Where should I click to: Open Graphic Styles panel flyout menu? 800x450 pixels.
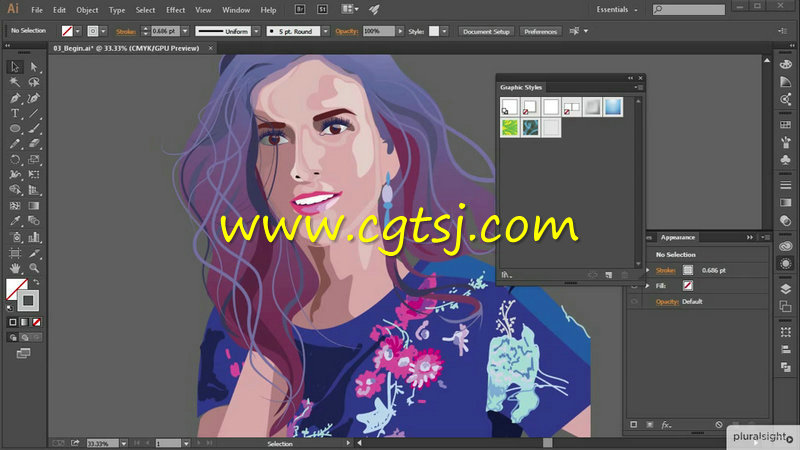(x=638, y=88)
